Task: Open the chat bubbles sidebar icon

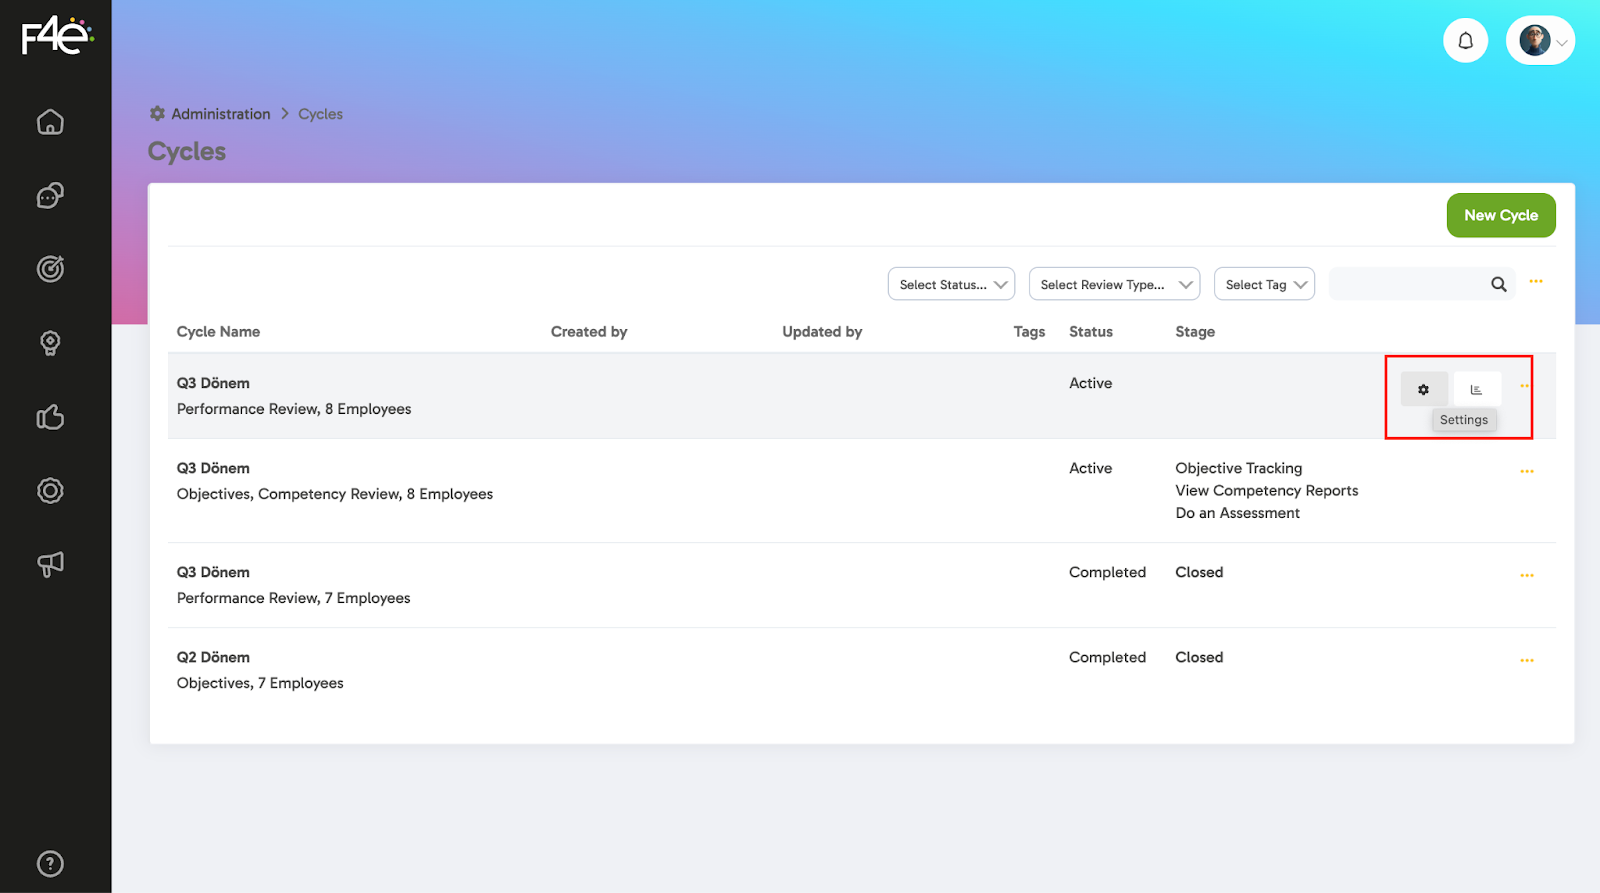Action: [x=50, y=196]
